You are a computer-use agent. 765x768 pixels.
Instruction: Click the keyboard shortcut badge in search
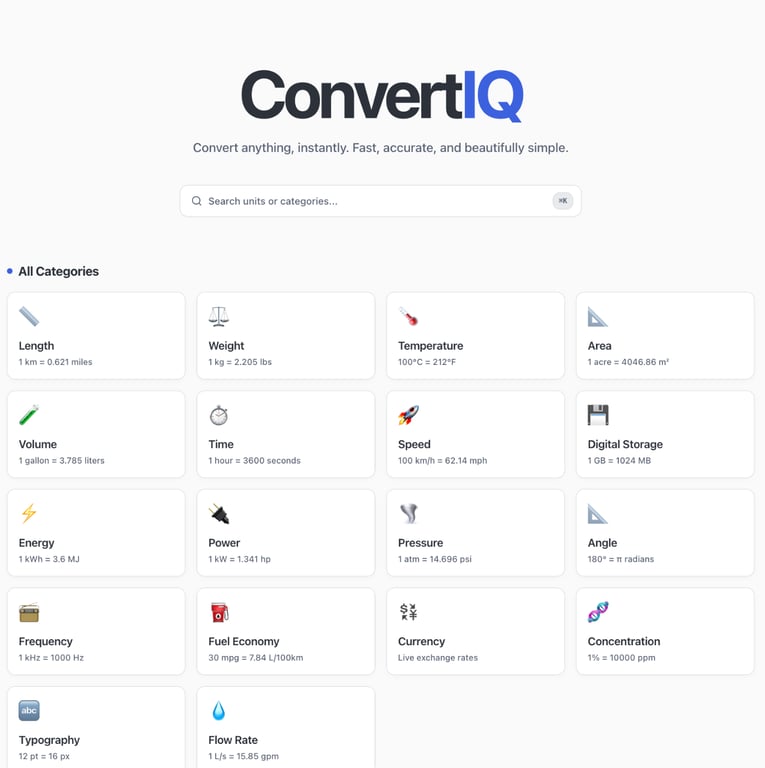tap(563, 201)
